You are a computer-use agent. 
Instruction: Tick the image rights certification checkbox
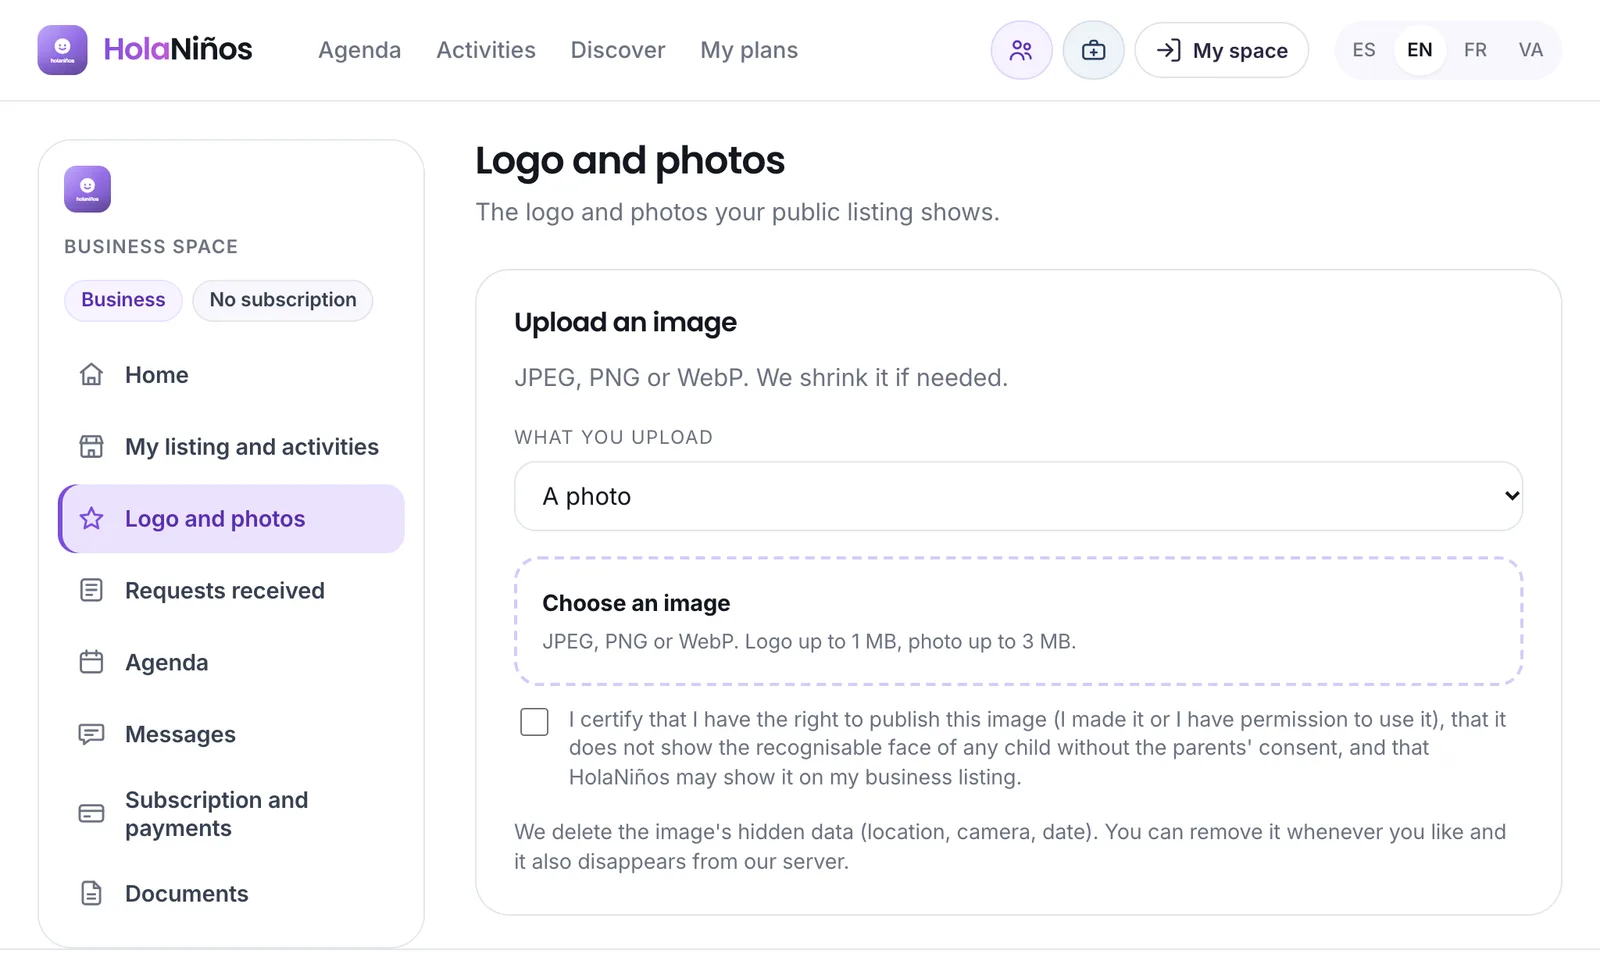(535, 721)
